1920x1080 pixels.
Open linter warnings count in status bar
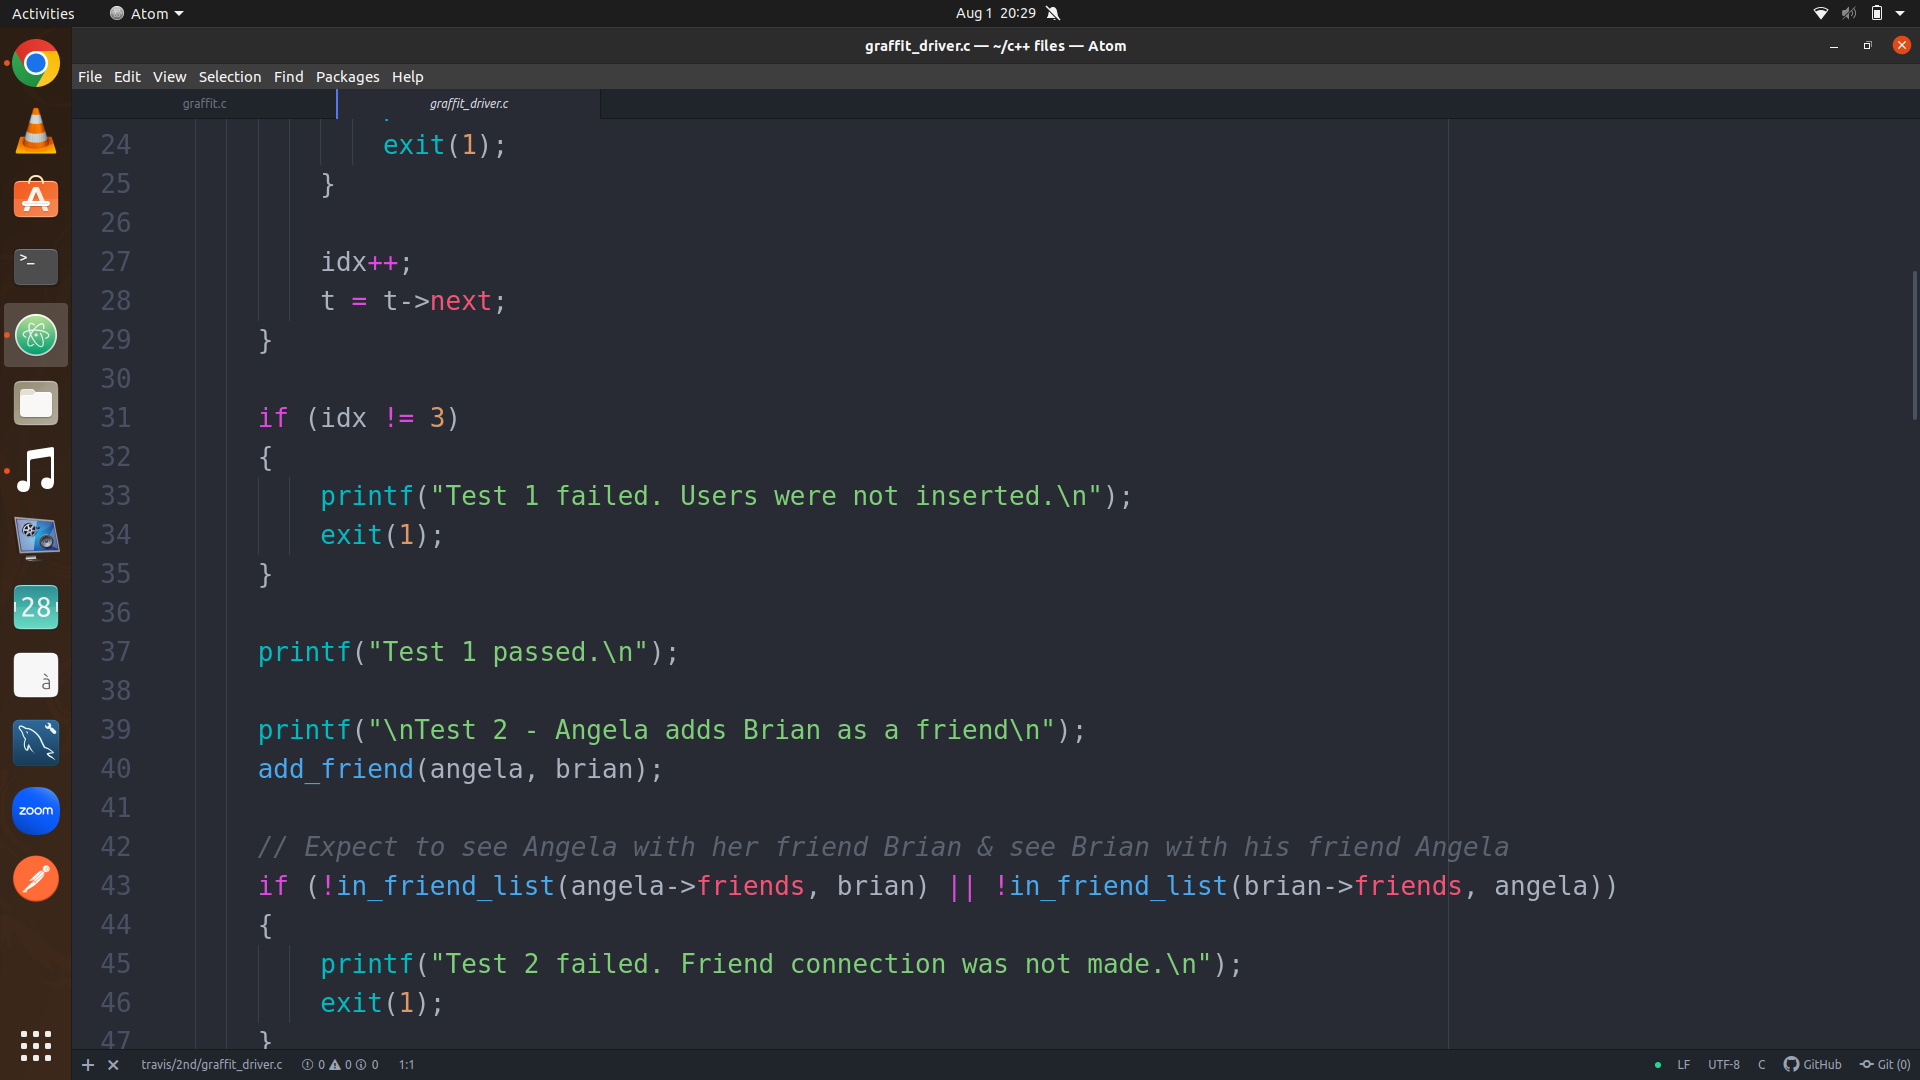click(340, 1065)
